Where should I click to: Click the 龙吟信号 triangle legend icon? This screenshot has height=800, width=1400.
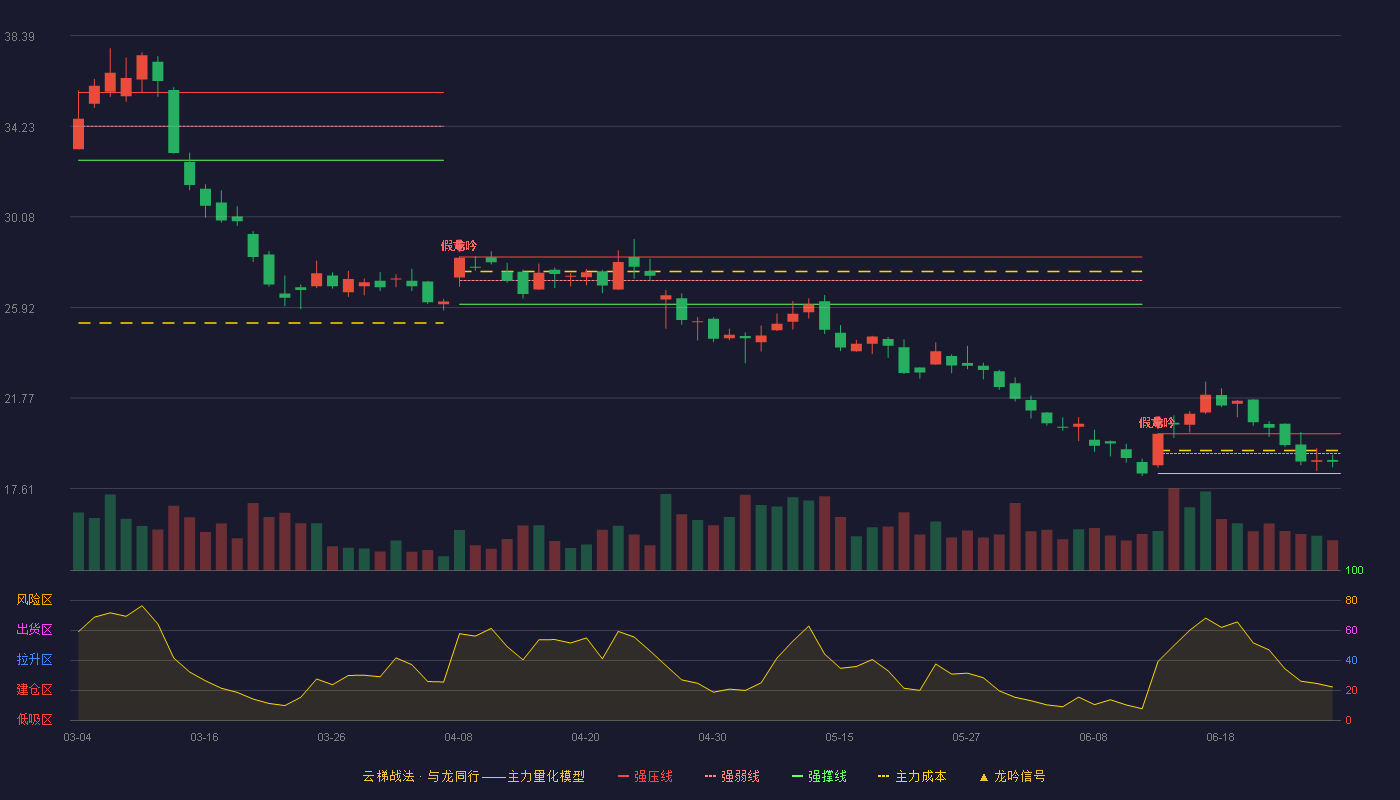point(984,777)
